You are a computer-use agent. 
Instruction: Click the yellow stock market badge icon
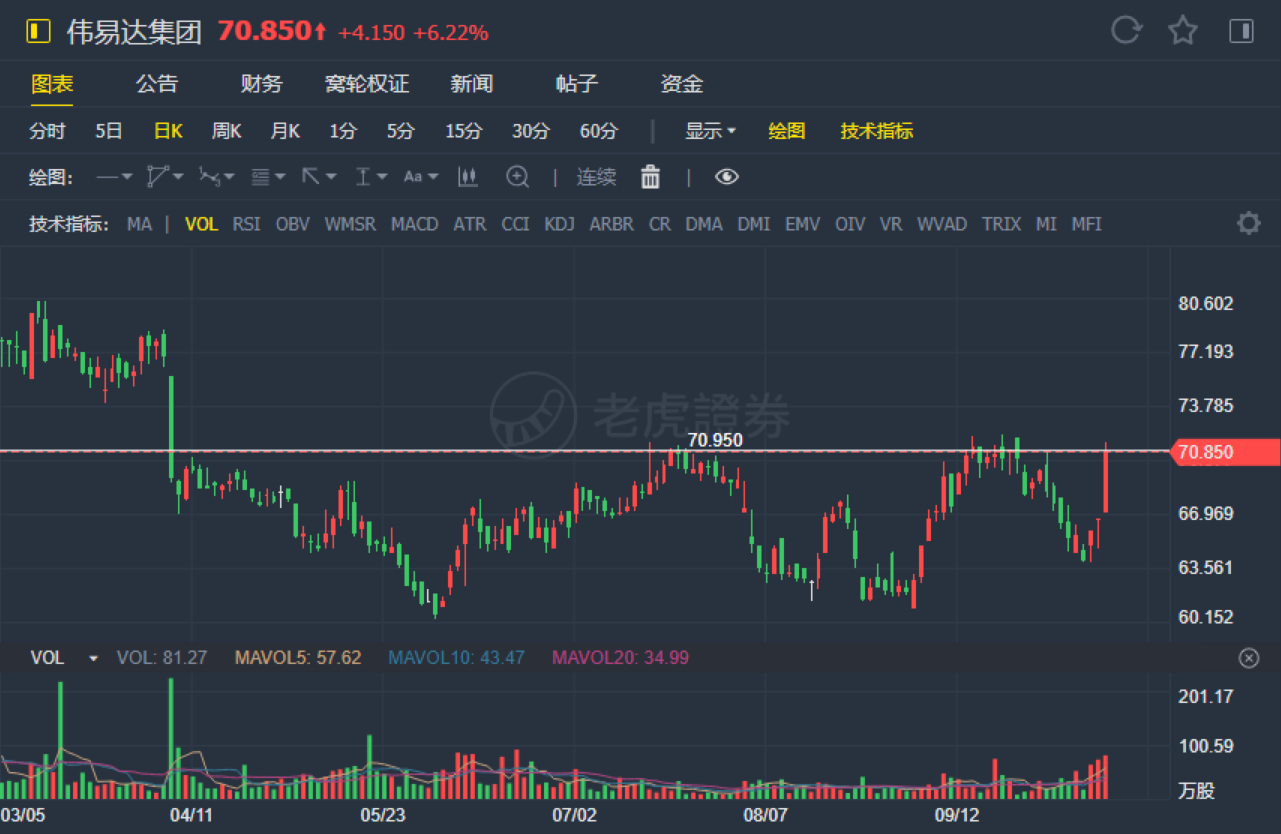coord(38,31)
